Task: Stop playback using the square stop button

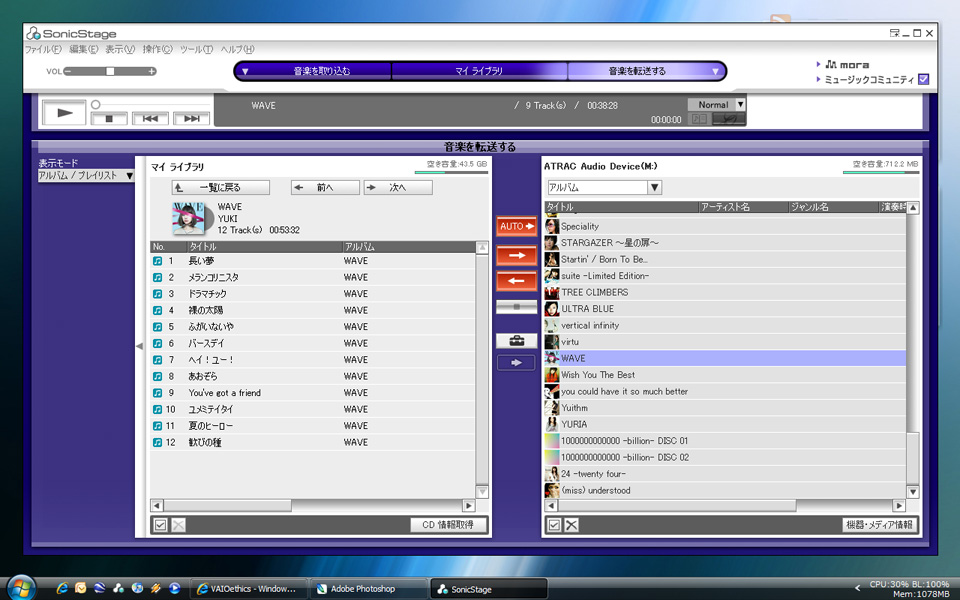Action: coord(109,119)
